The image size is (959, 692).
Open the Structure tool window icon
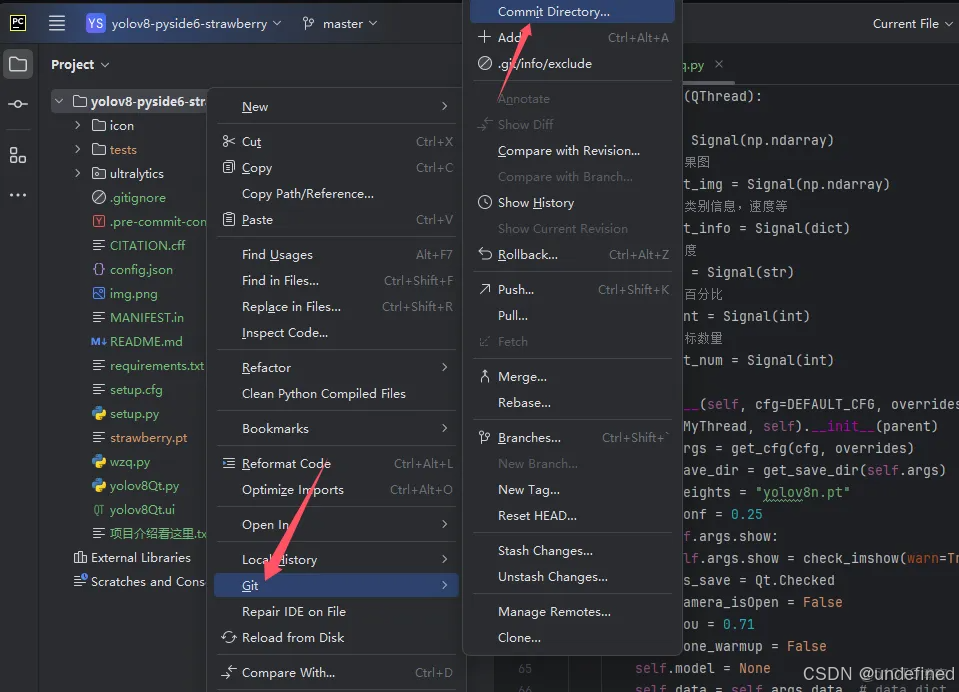tap(17, 155)
